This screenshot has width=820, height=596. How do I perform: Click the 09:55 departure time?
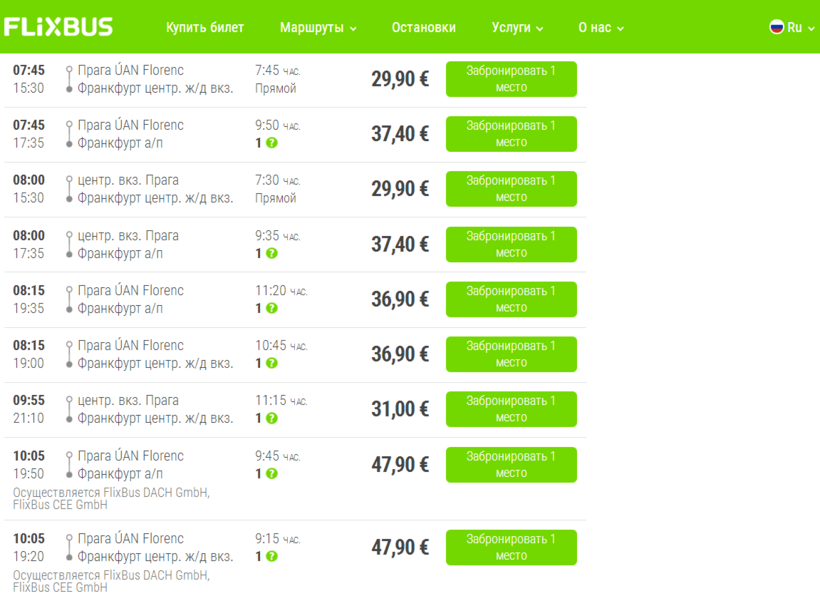coord(29,400)
